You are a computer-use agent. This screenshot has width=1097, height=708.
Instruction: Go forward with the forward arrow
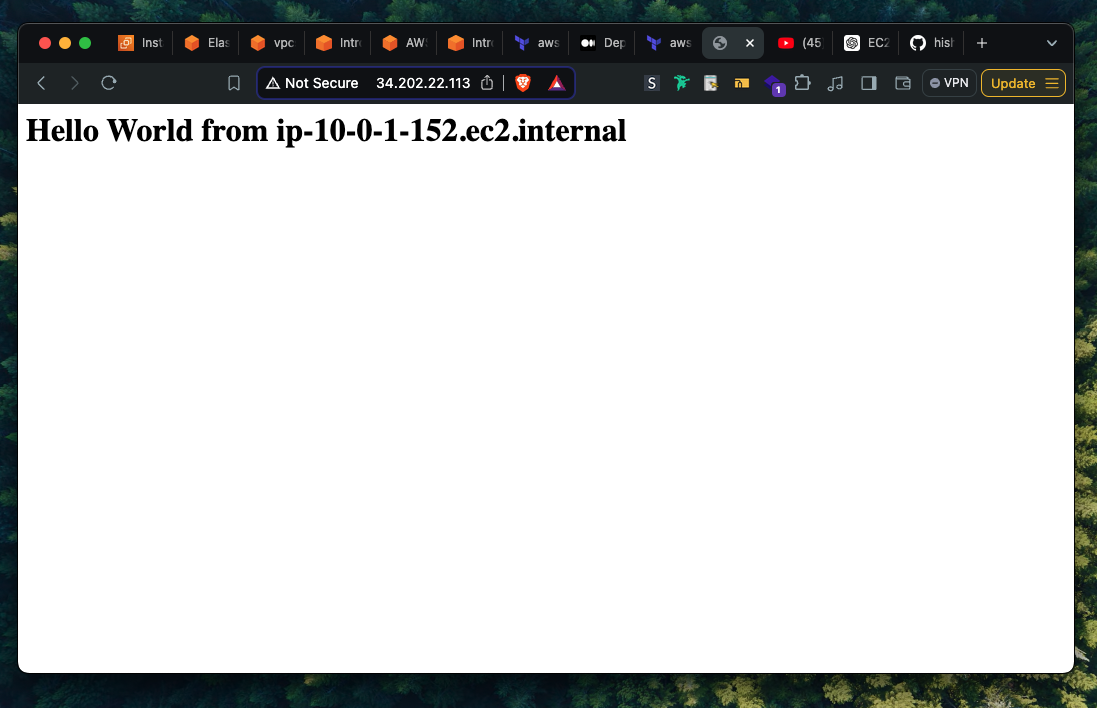[x=75, y=83]
